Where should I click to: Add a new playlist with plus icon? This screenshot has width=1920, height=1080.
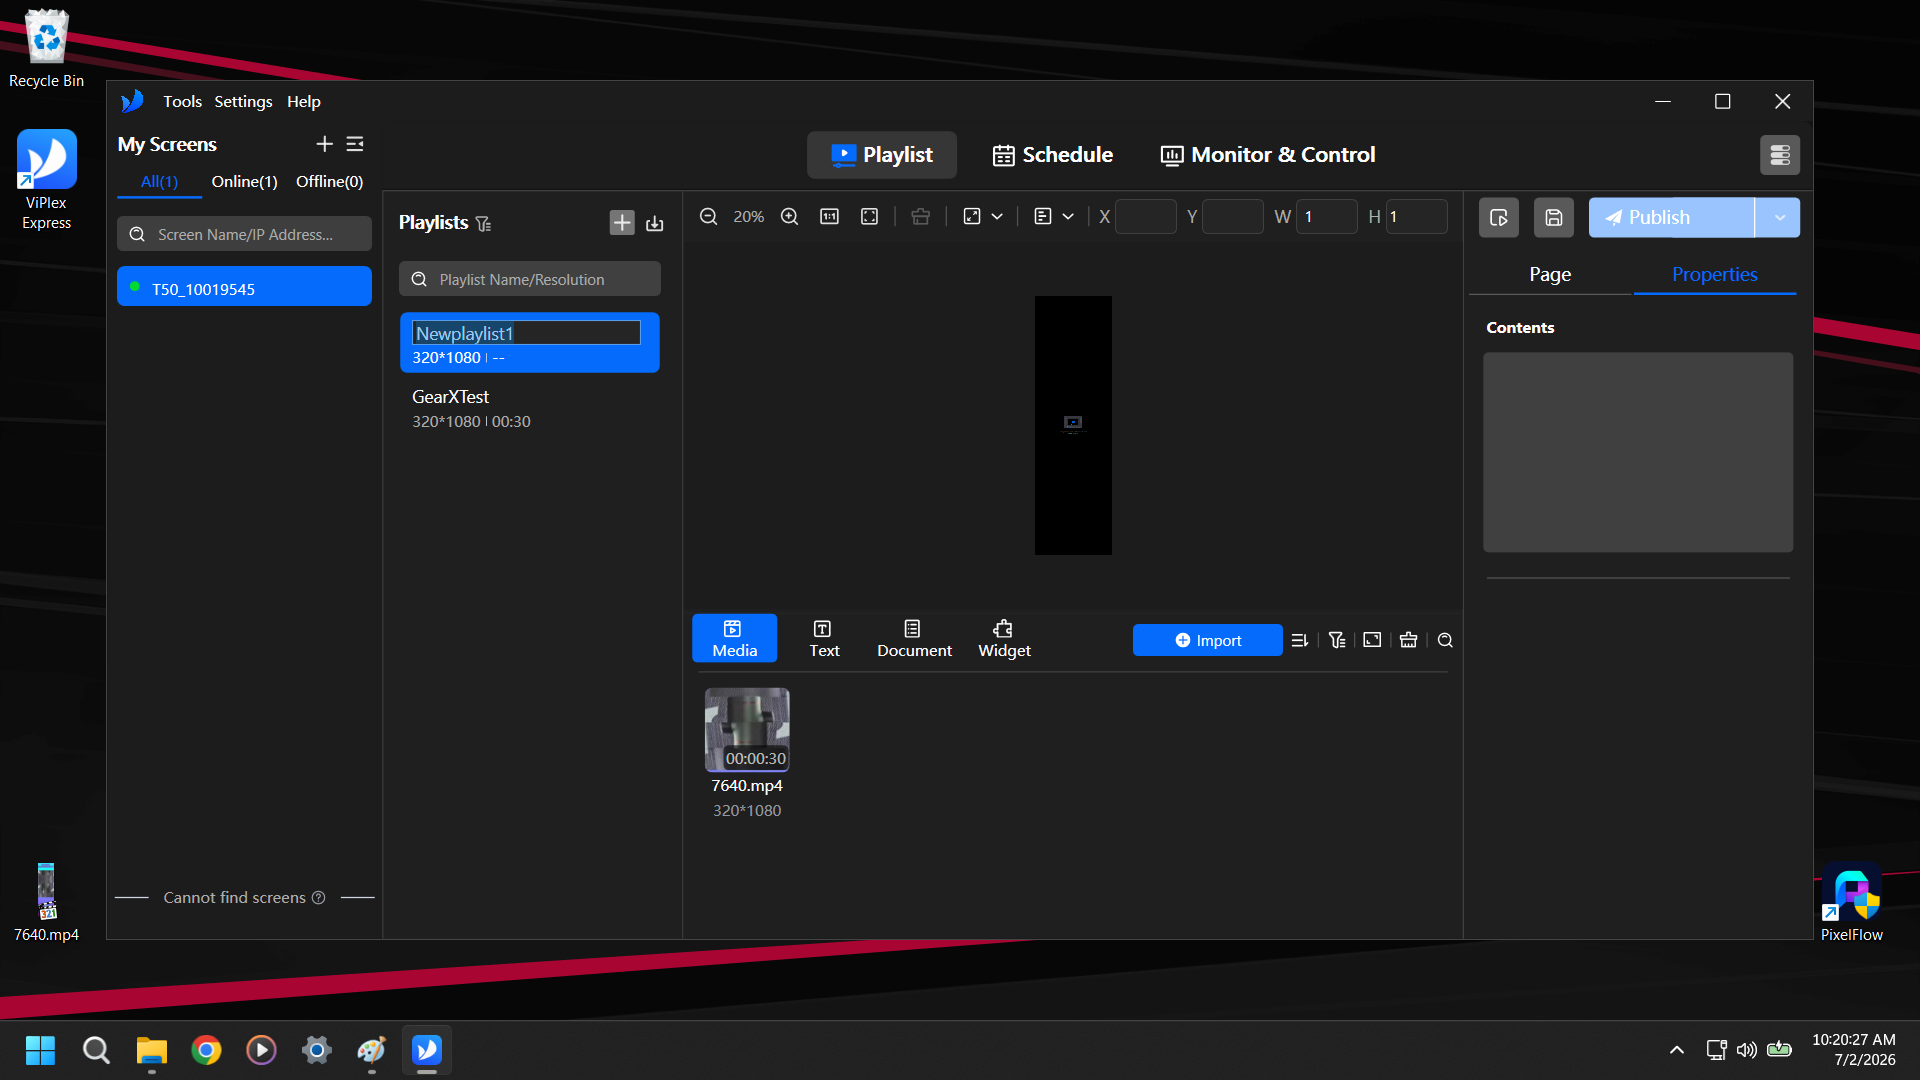[622, 223]
